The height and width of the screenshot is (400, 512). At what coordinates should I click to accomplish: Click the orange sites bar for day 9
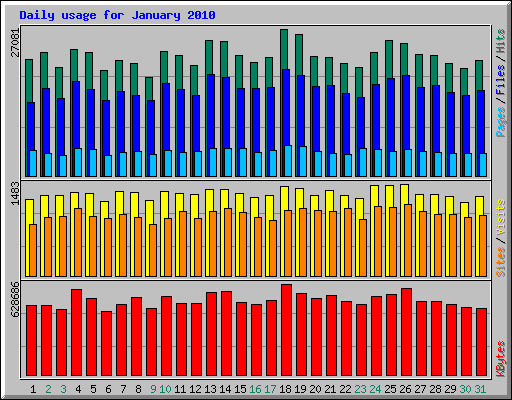[x=153, y=250]
